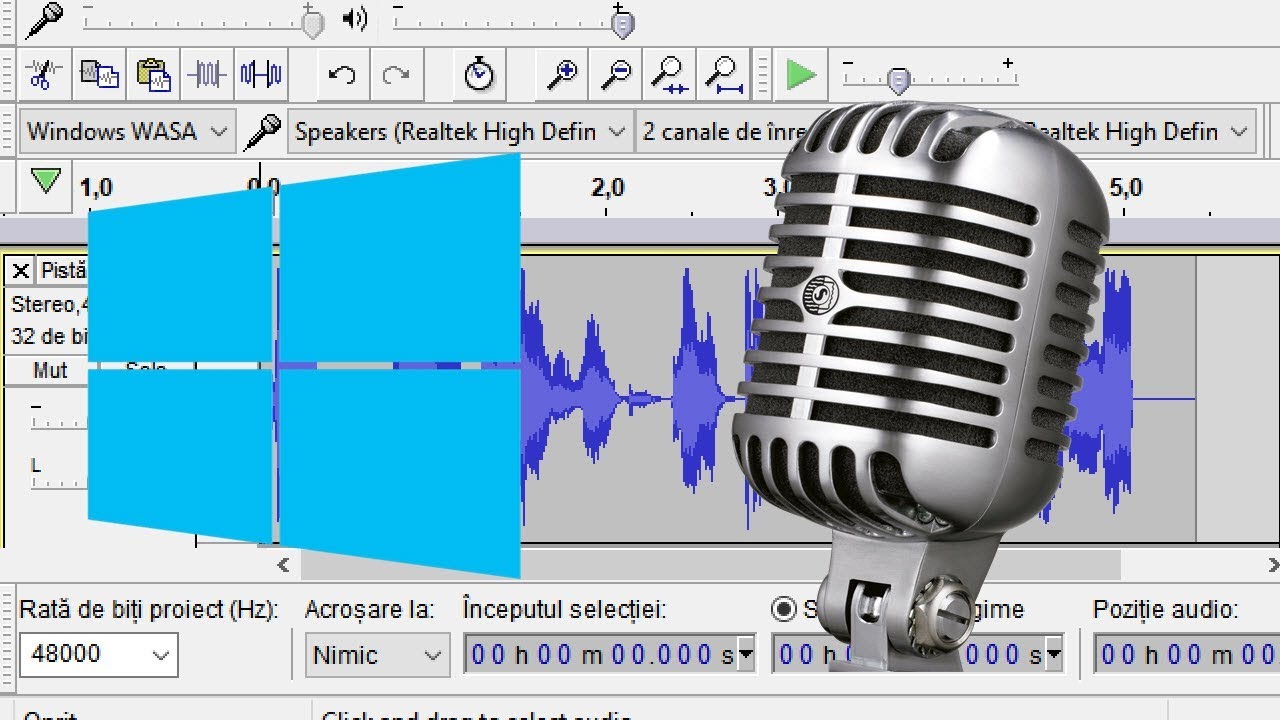
Task: Click Fit Project zoom icon
Action: coord(724,75)
